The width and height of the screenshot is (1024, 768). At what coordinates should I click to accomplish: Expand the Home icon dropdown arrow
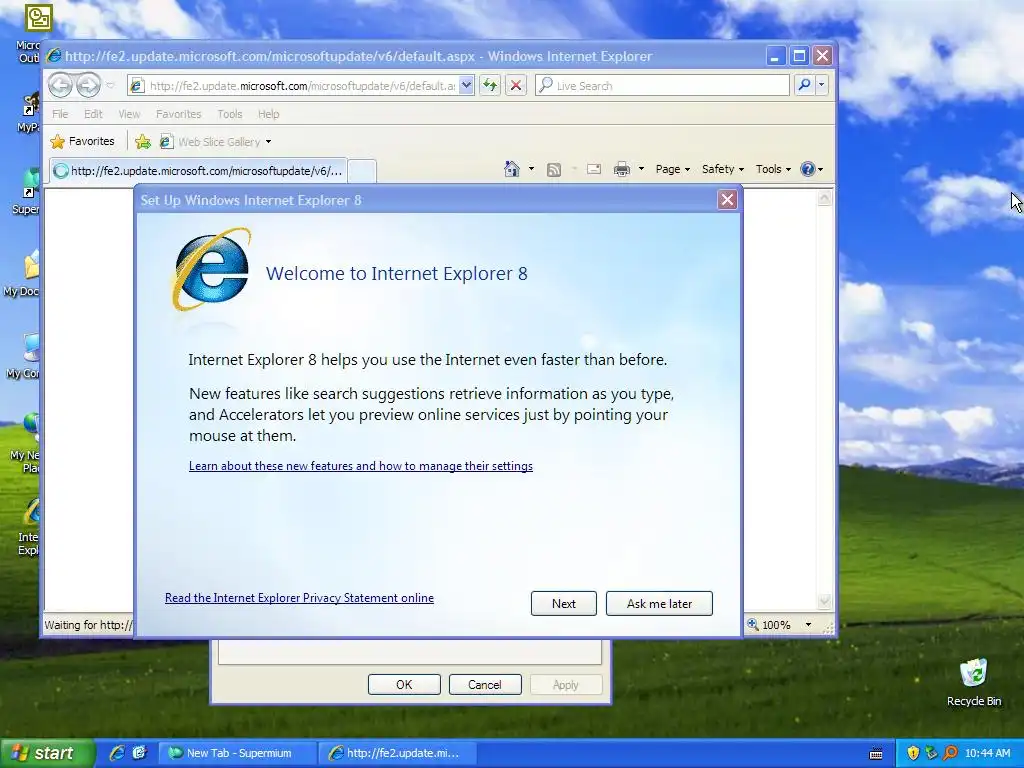pyautogui.click(x=531, y=169)
